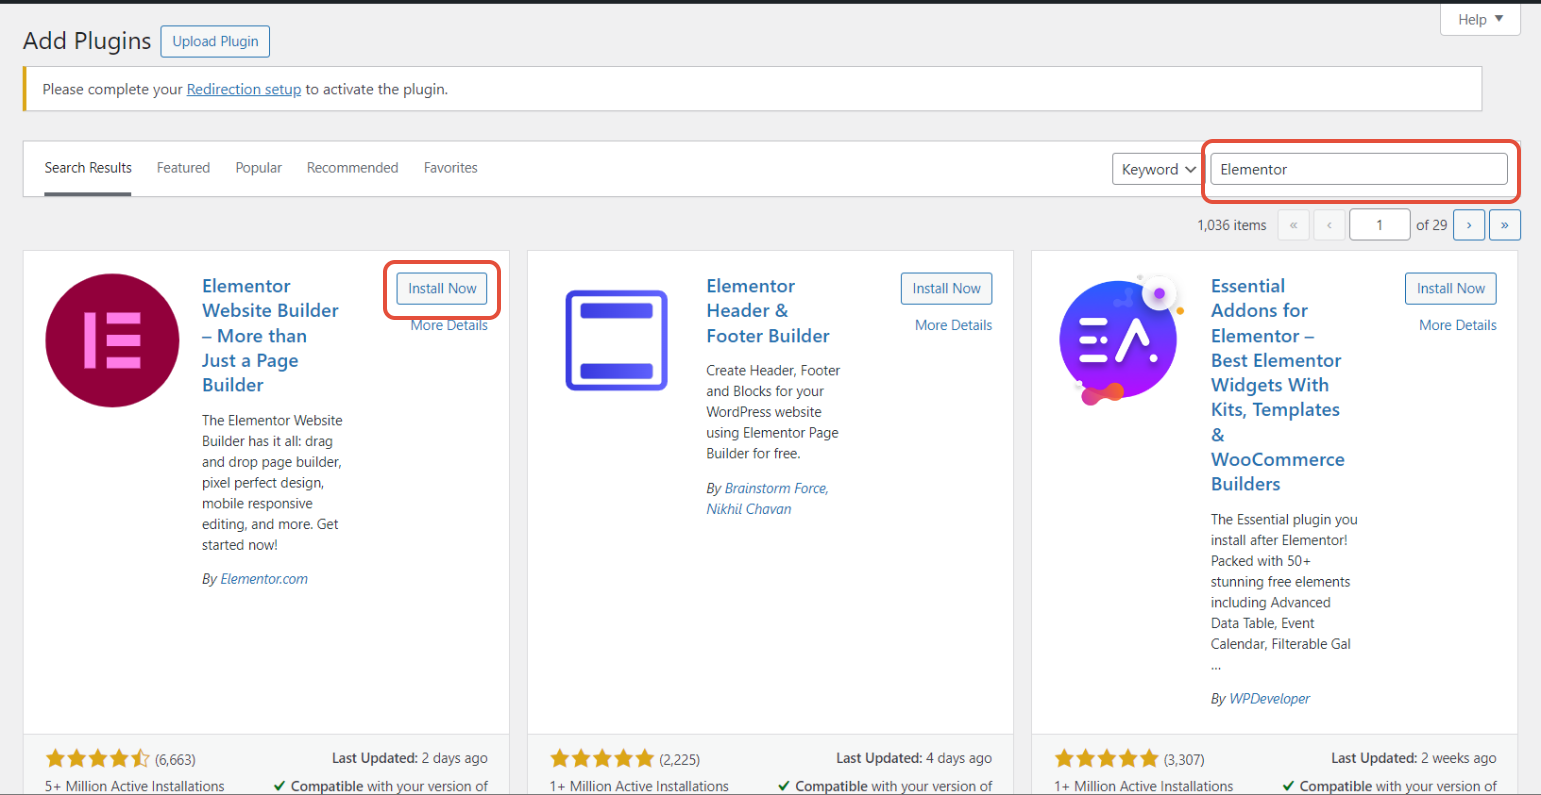Open the Featured plugins tab
Image resolution: width=1541 pixels, height=795 pixels.
(x=183, y=168)
